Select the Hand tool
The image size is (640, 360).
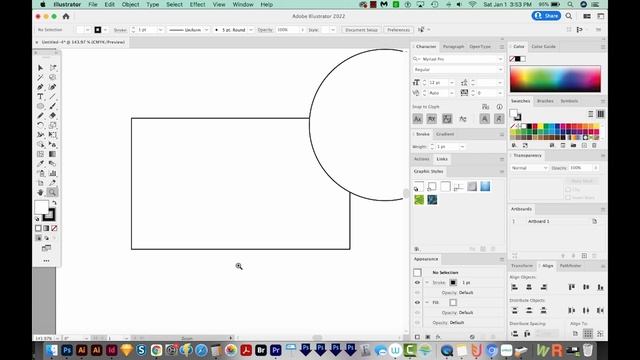pos(40,192)
